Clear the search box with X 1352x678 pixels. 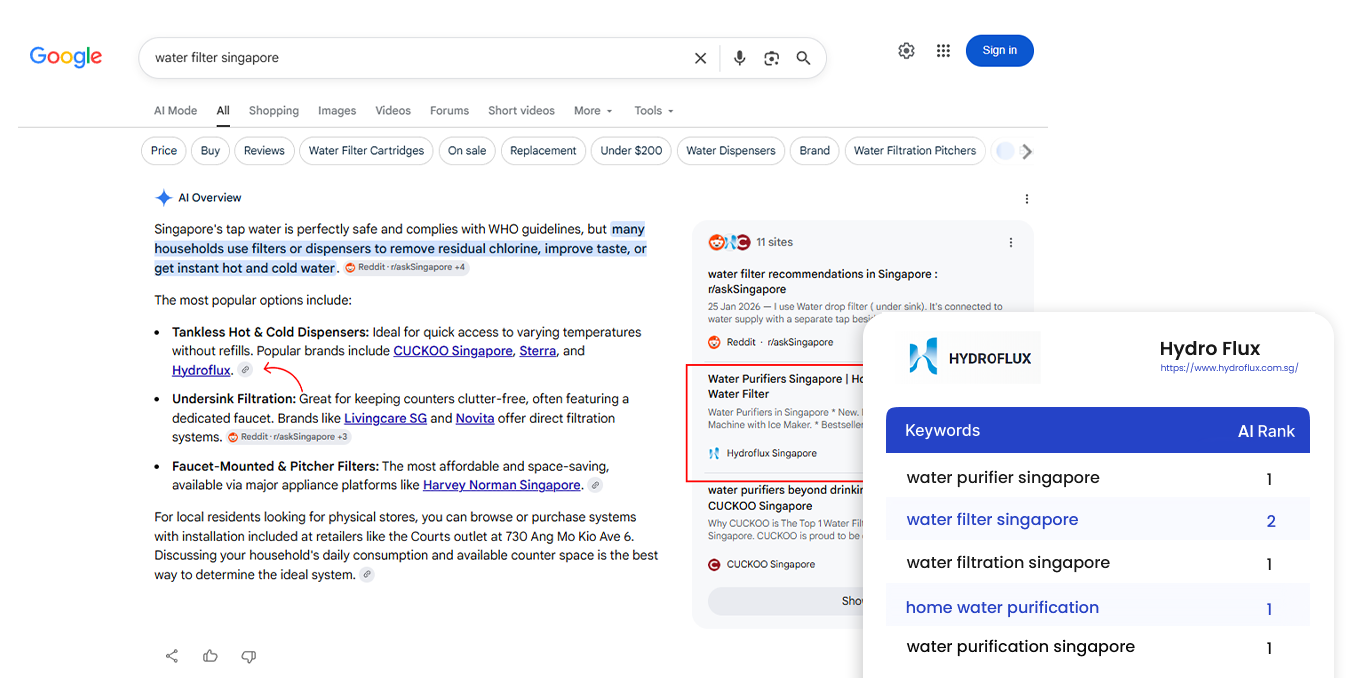point(700,58)
